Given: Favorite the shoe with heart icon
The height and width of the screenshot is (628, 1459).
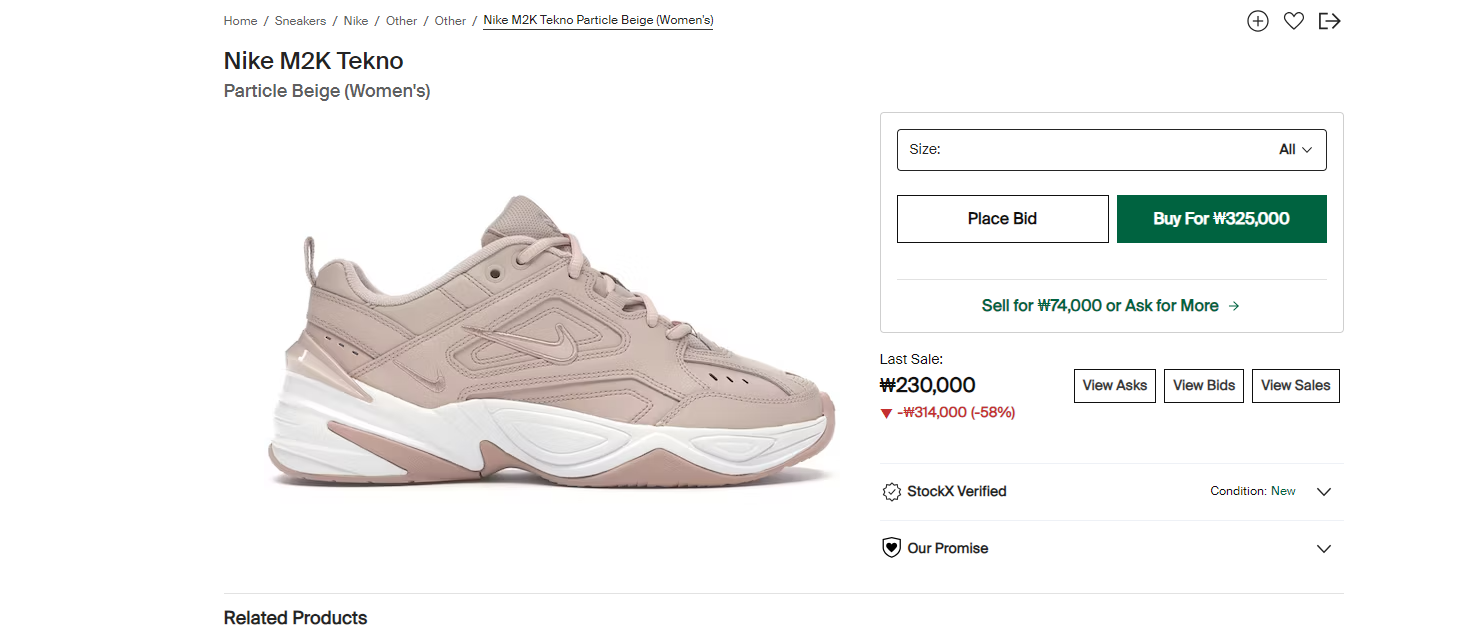Looking at the screenshot, I should point(1293,21).
